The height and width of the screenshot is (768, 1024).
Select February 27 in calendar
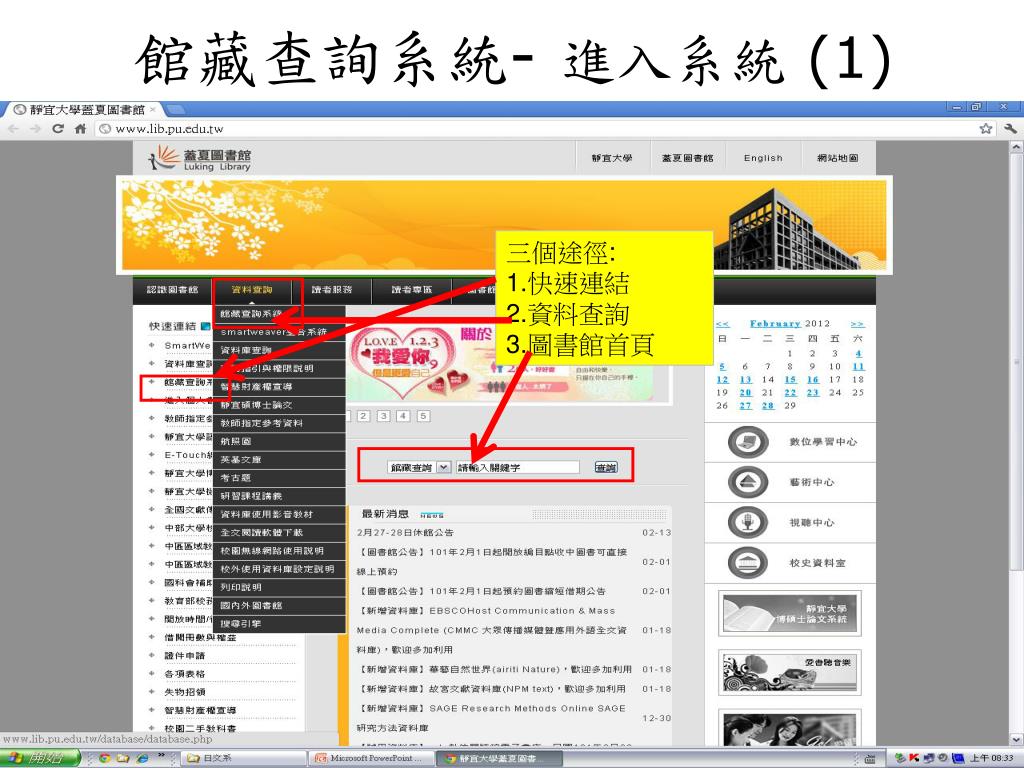point(745,406)
